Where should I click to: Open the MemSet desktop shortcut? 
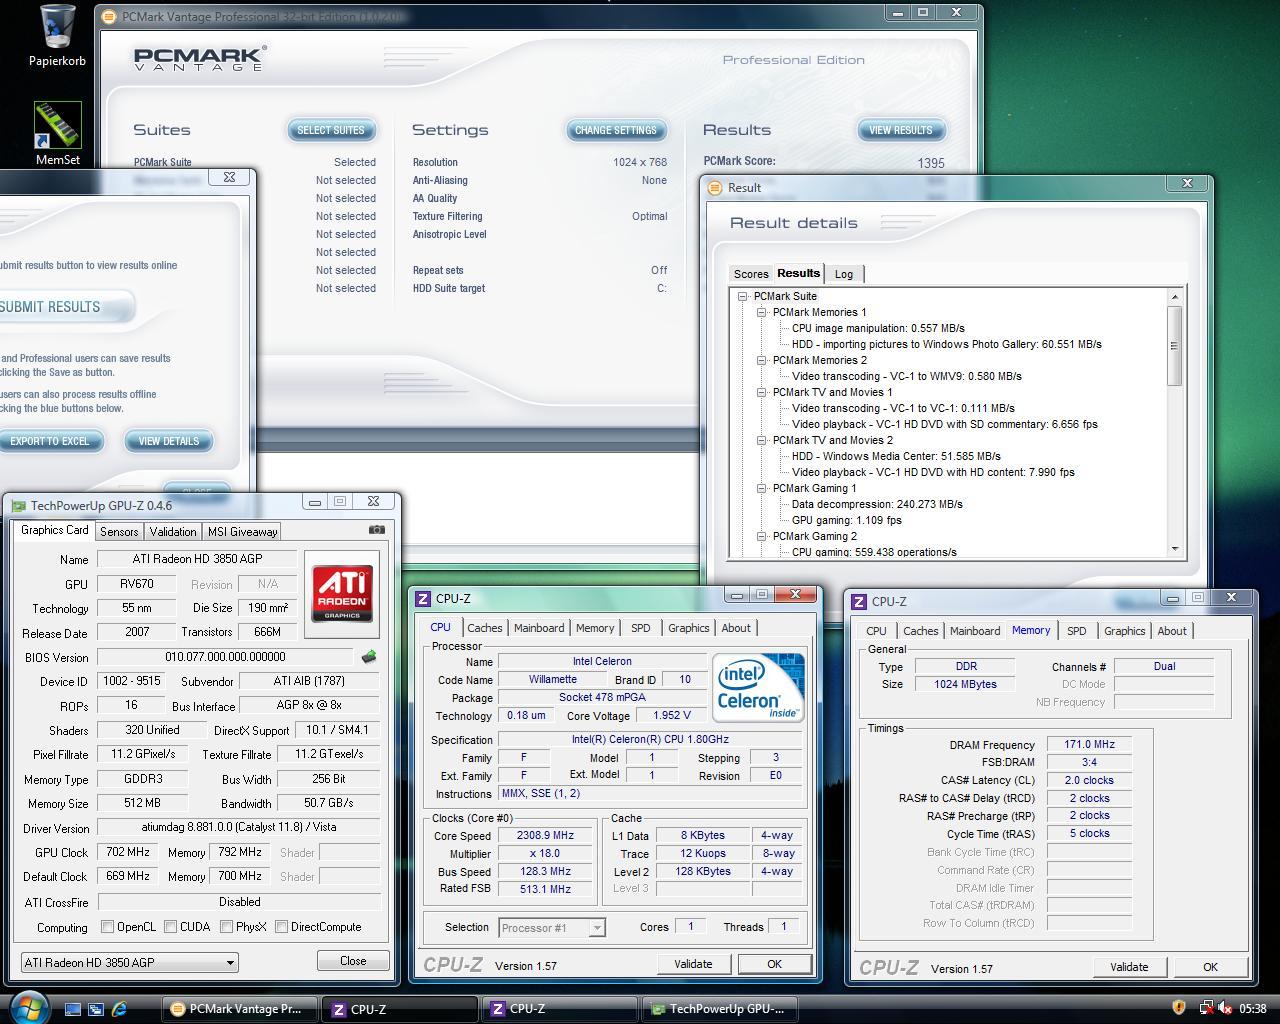click(x=57, y=134)
